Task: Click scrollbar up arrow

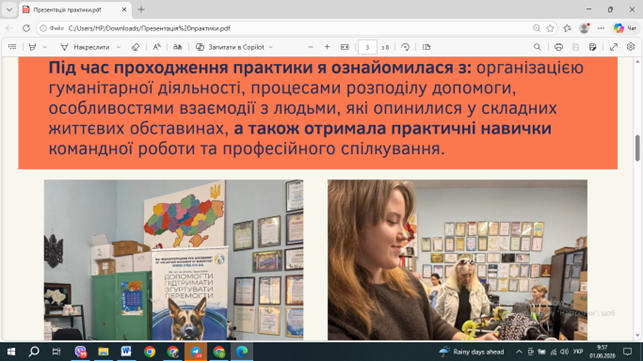Action: pos(638,62)
